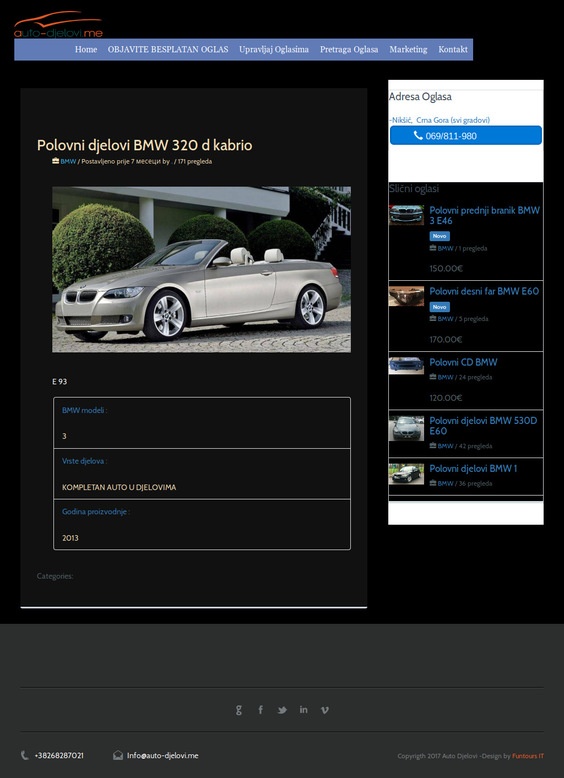The image size is (564, 778).
Task: Click the Adresa Oglasa heading
Action: 420,97
